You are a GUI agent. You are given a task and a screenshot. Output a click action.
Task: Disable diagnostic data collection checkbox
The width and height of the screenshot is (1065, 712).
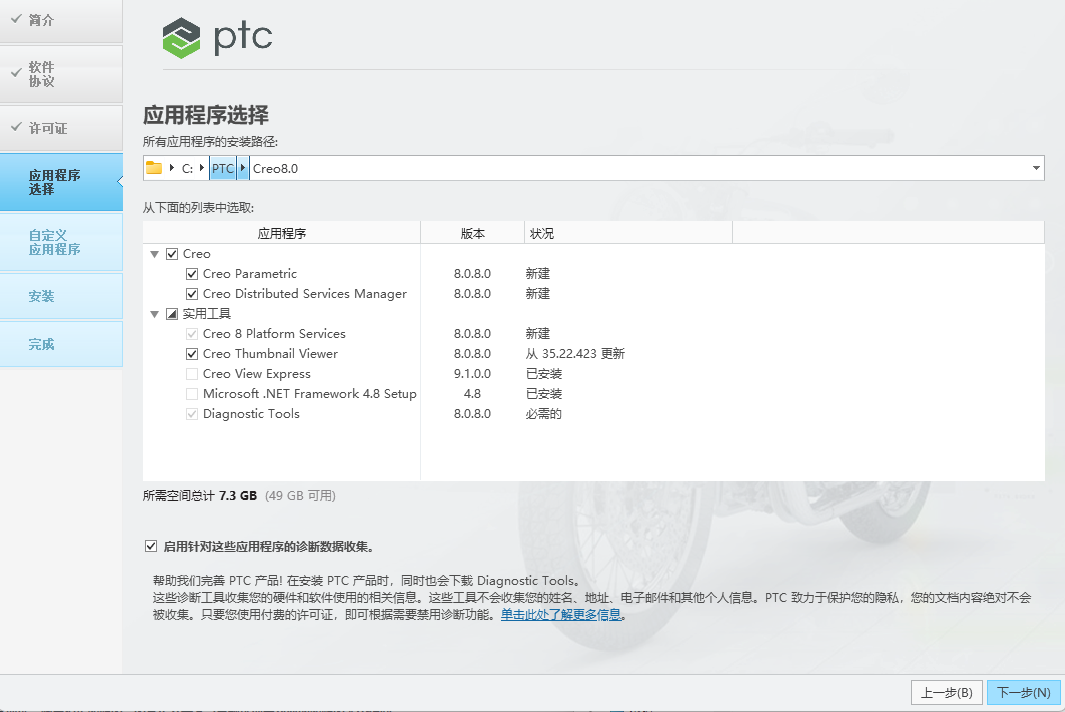point(151,546)
